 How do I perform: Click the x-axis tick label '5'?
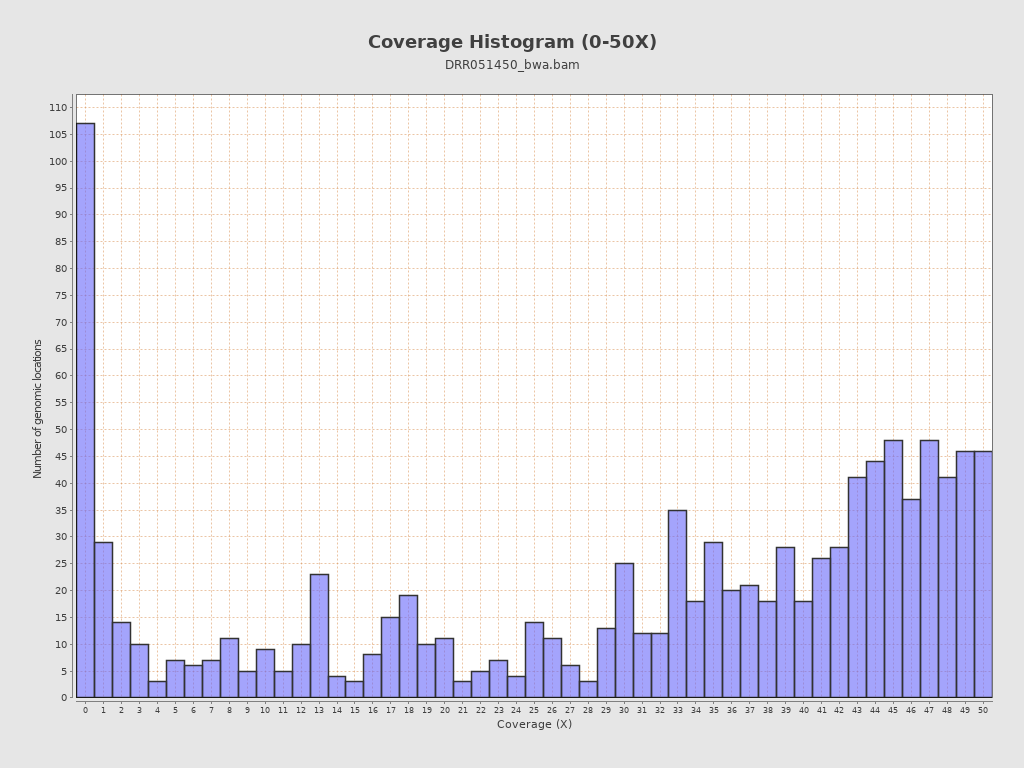point(175,711)
